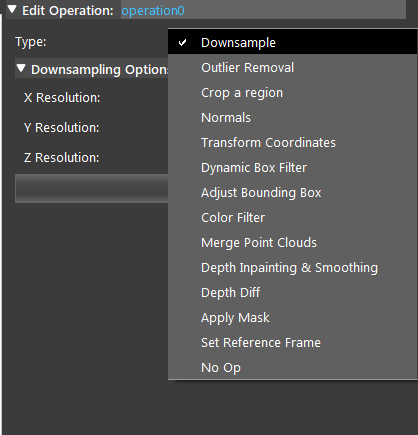This screenshot has width=418, height=435.
Task: Select Depth Inpainting & Smoothing
Action: click(x=292, y=268)
